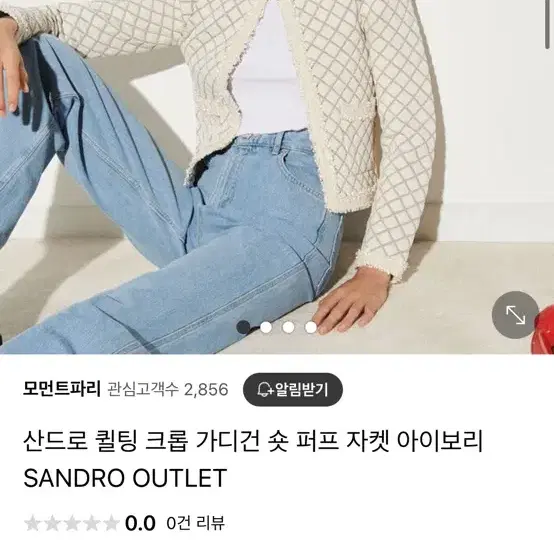Click the vertical scrollbar at the right edge

[x=547, y=24]
